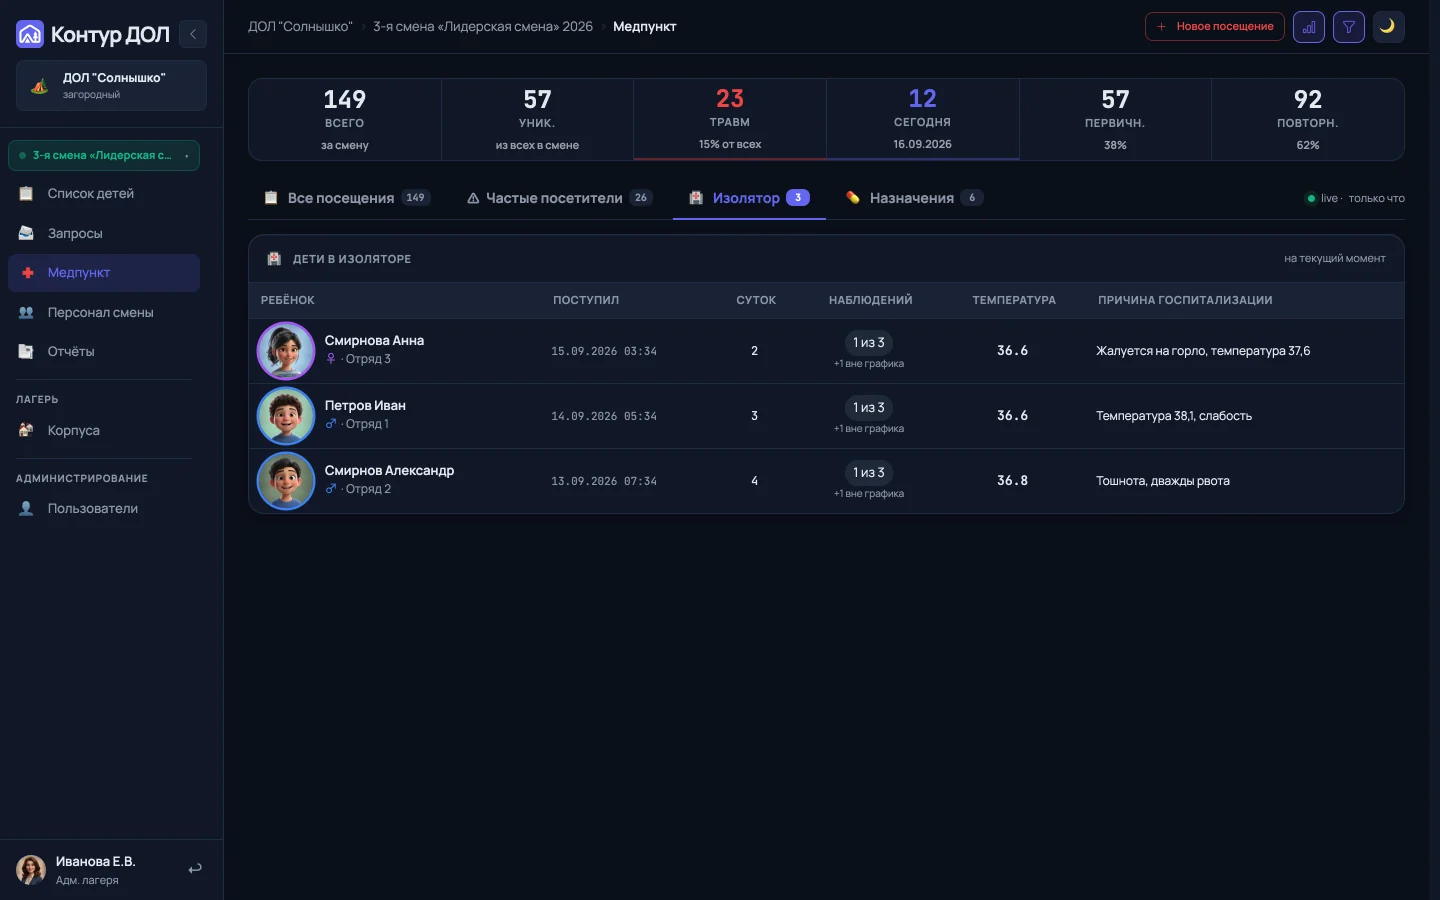Screen dimensions: 1440x900
Task: Open Персонал смены page
Action: click(104, 312)
